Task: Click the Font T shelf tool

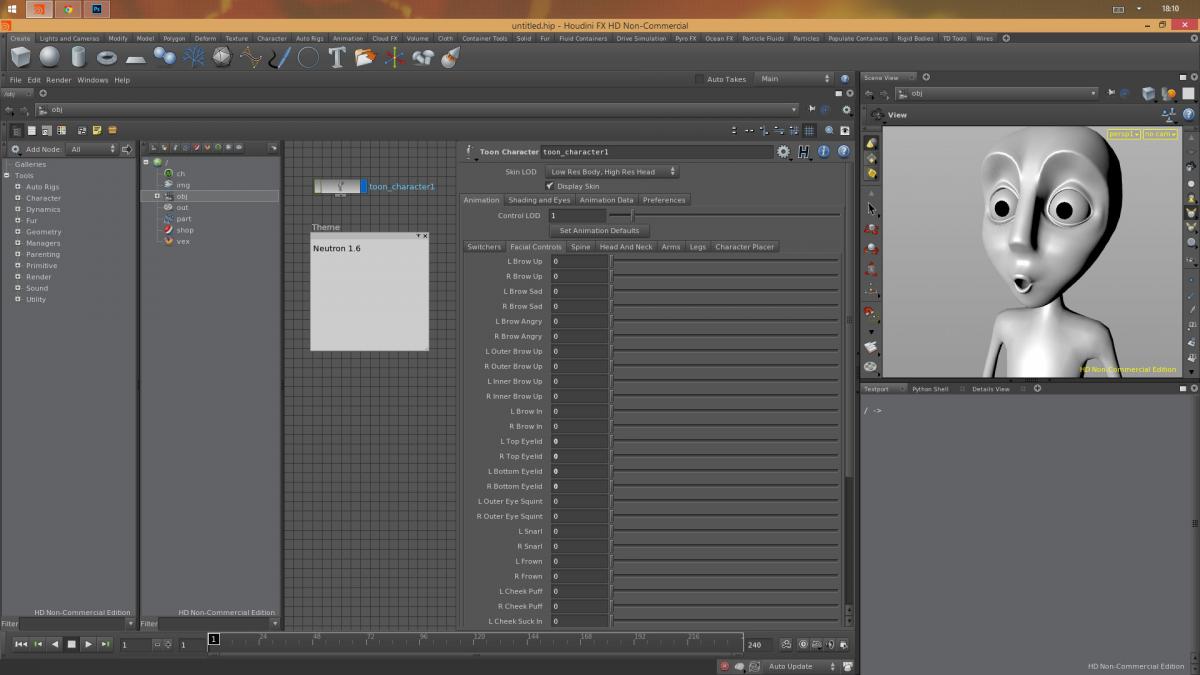Action: coord(337,57)
